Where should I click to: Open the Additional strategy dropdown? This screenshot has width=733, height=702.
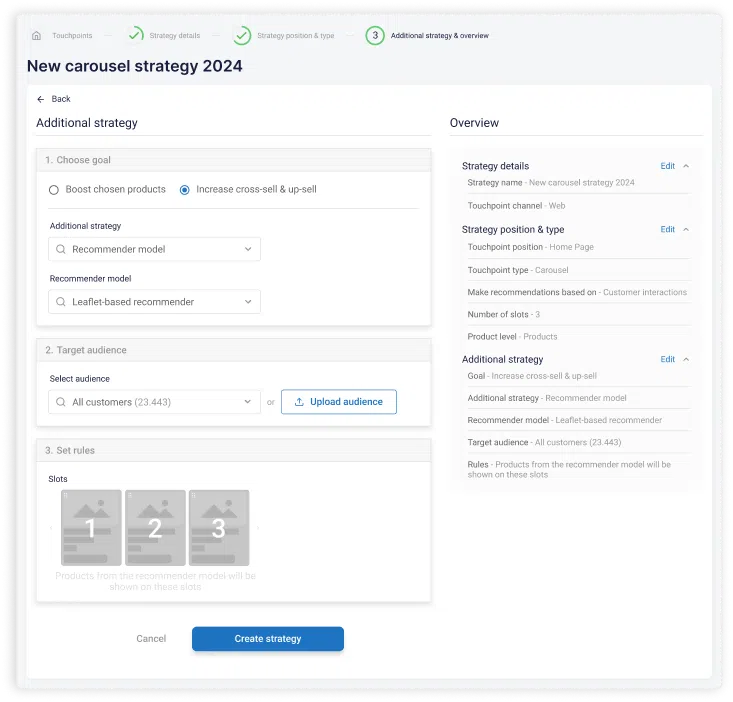pyautogui.click(x=154, y=249)
